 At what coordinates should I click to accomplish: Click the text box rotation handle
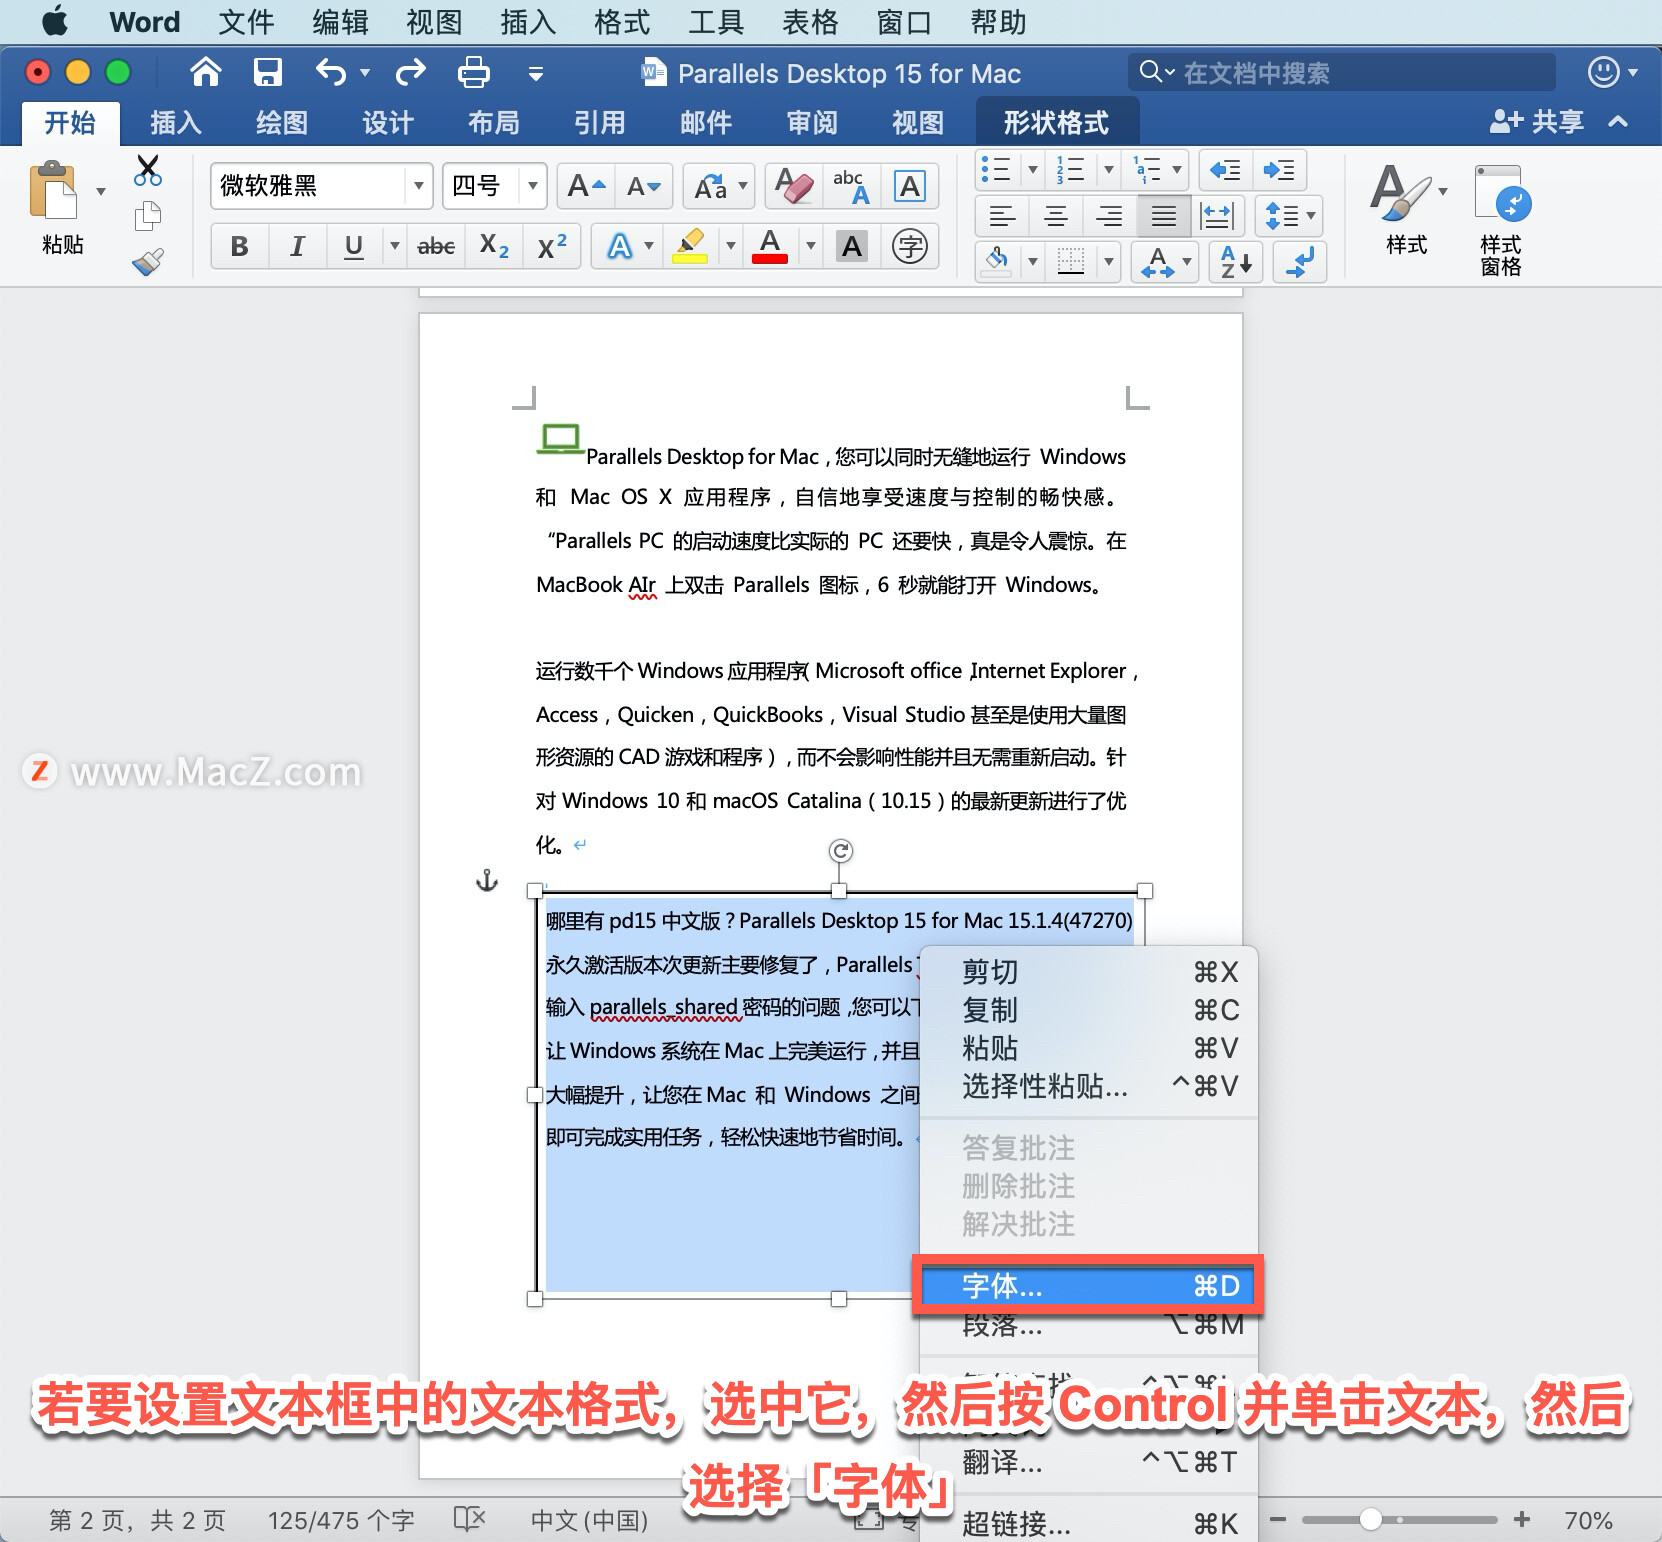tap(841, 851)
